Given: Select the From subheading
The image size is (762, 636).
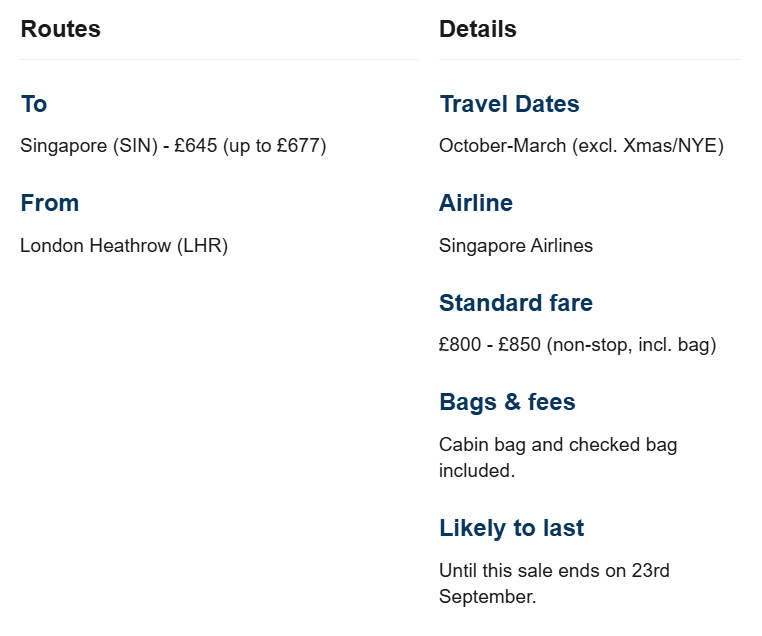Looking at the screenshot, I should tap(50, 203).
